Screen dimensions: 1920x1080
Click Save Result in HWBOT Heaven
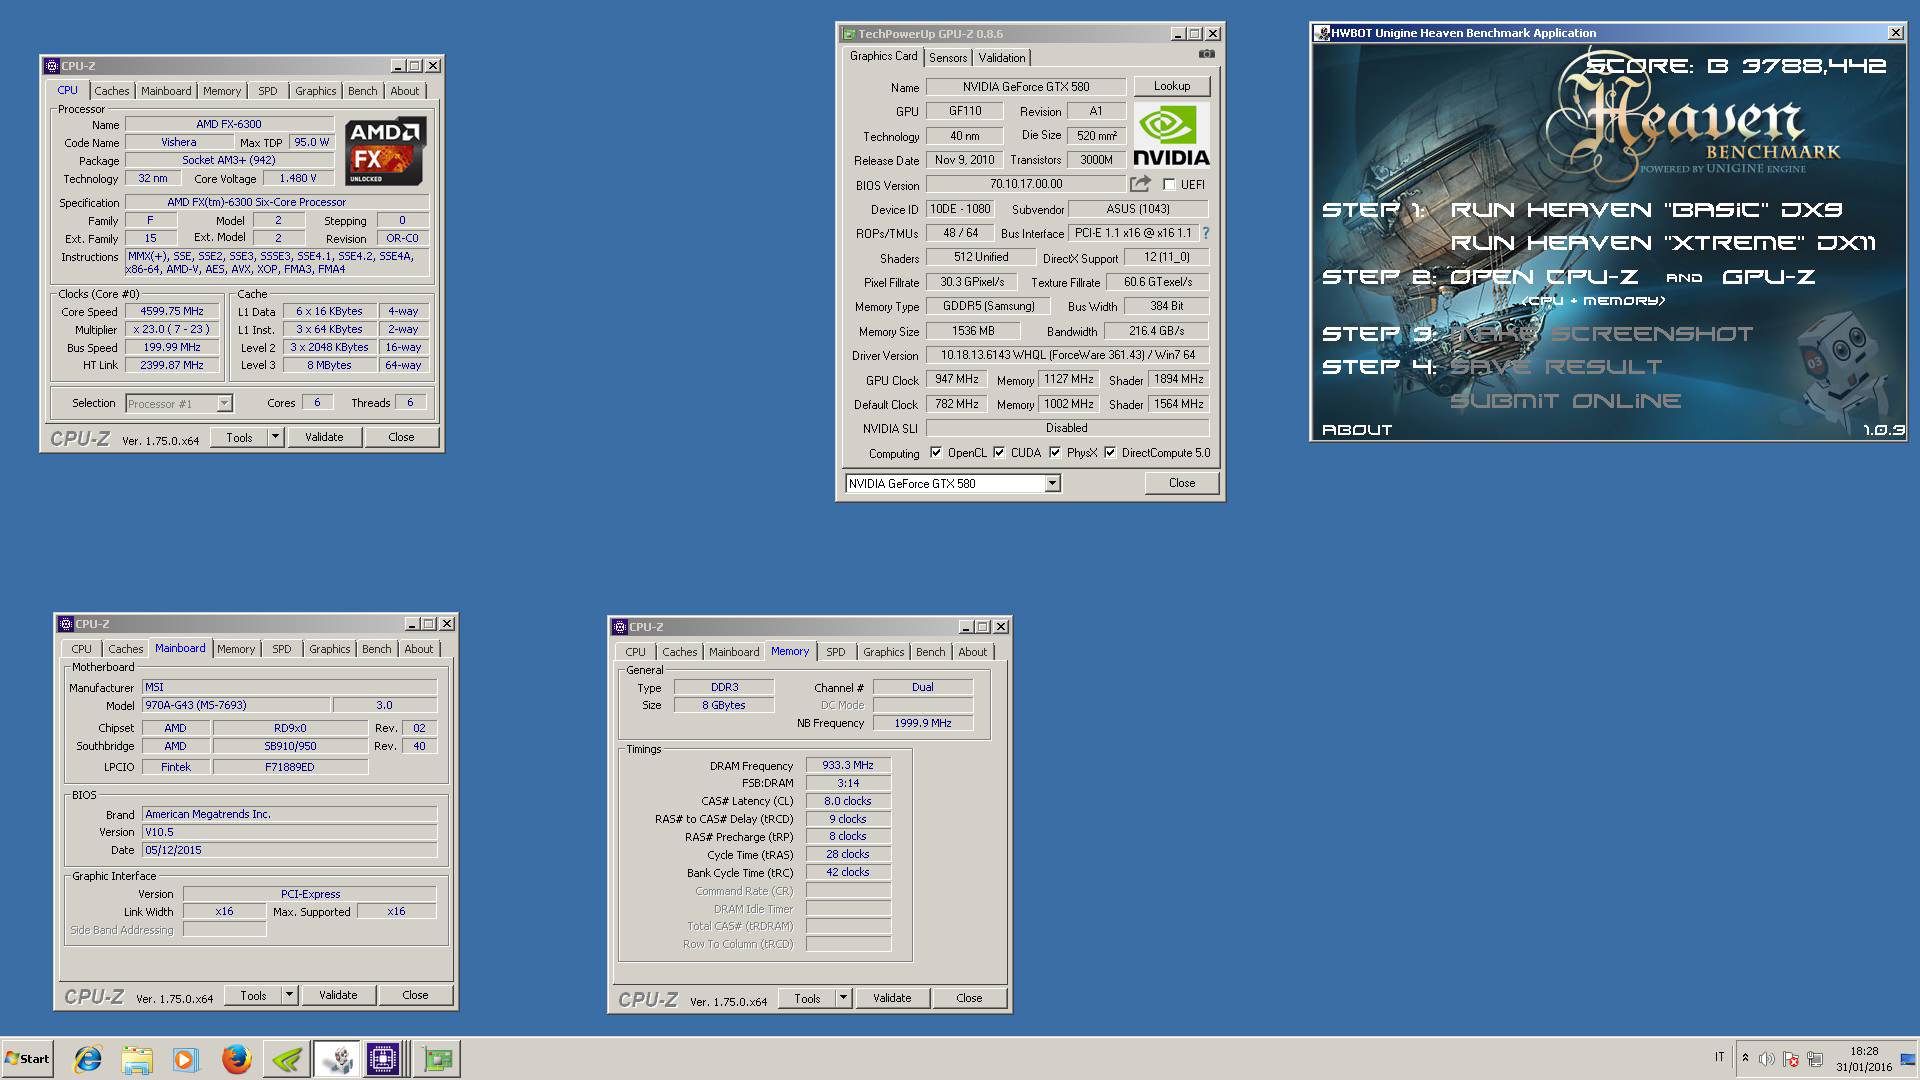point(1556,367)
